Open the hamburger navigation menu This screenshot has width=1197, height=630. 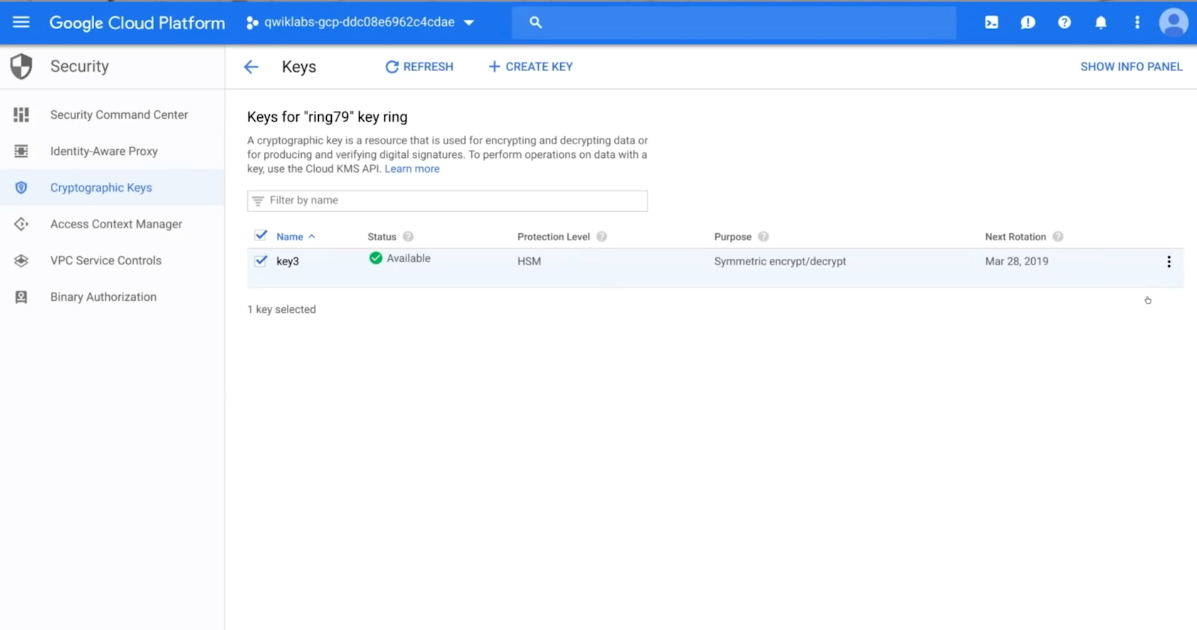pos(21,22)
